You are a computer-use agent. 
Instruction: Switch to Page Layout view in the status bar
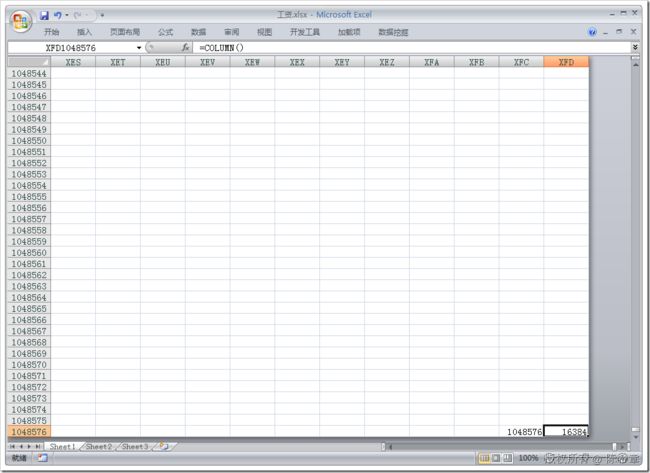tap(496, 458)
